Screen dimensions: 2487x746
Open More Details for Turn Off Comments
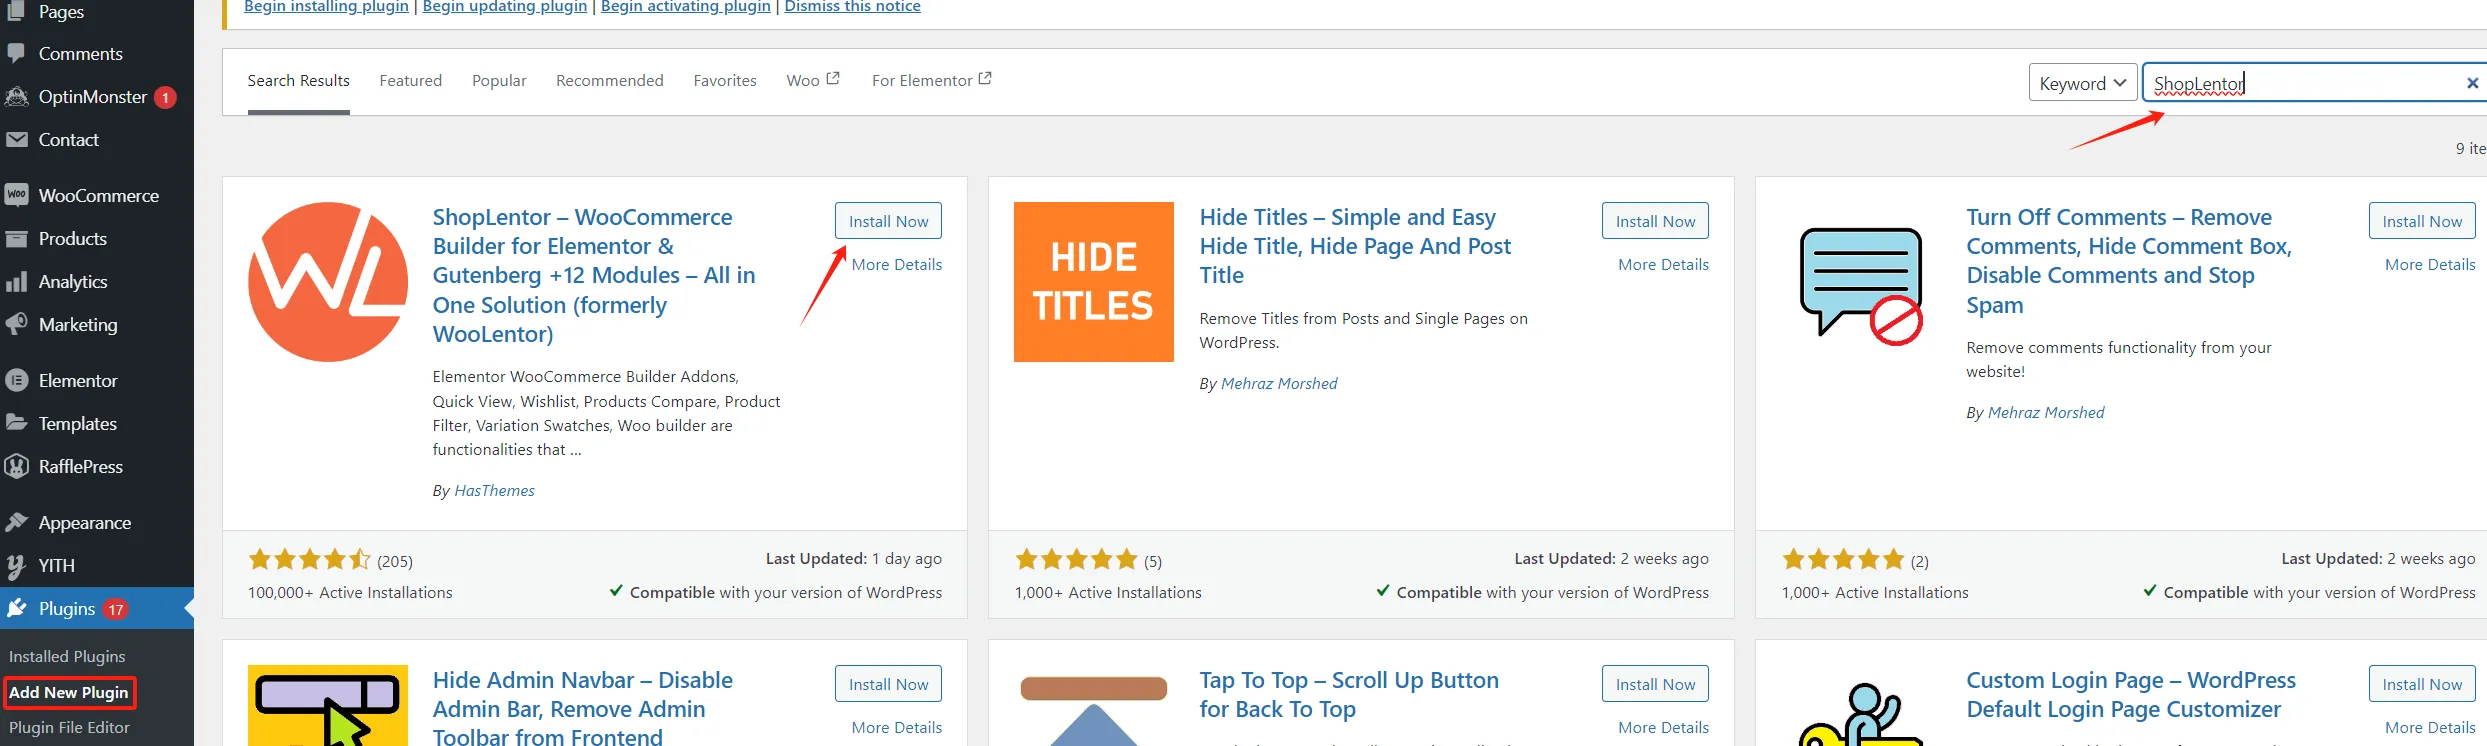click(2430, 265)
